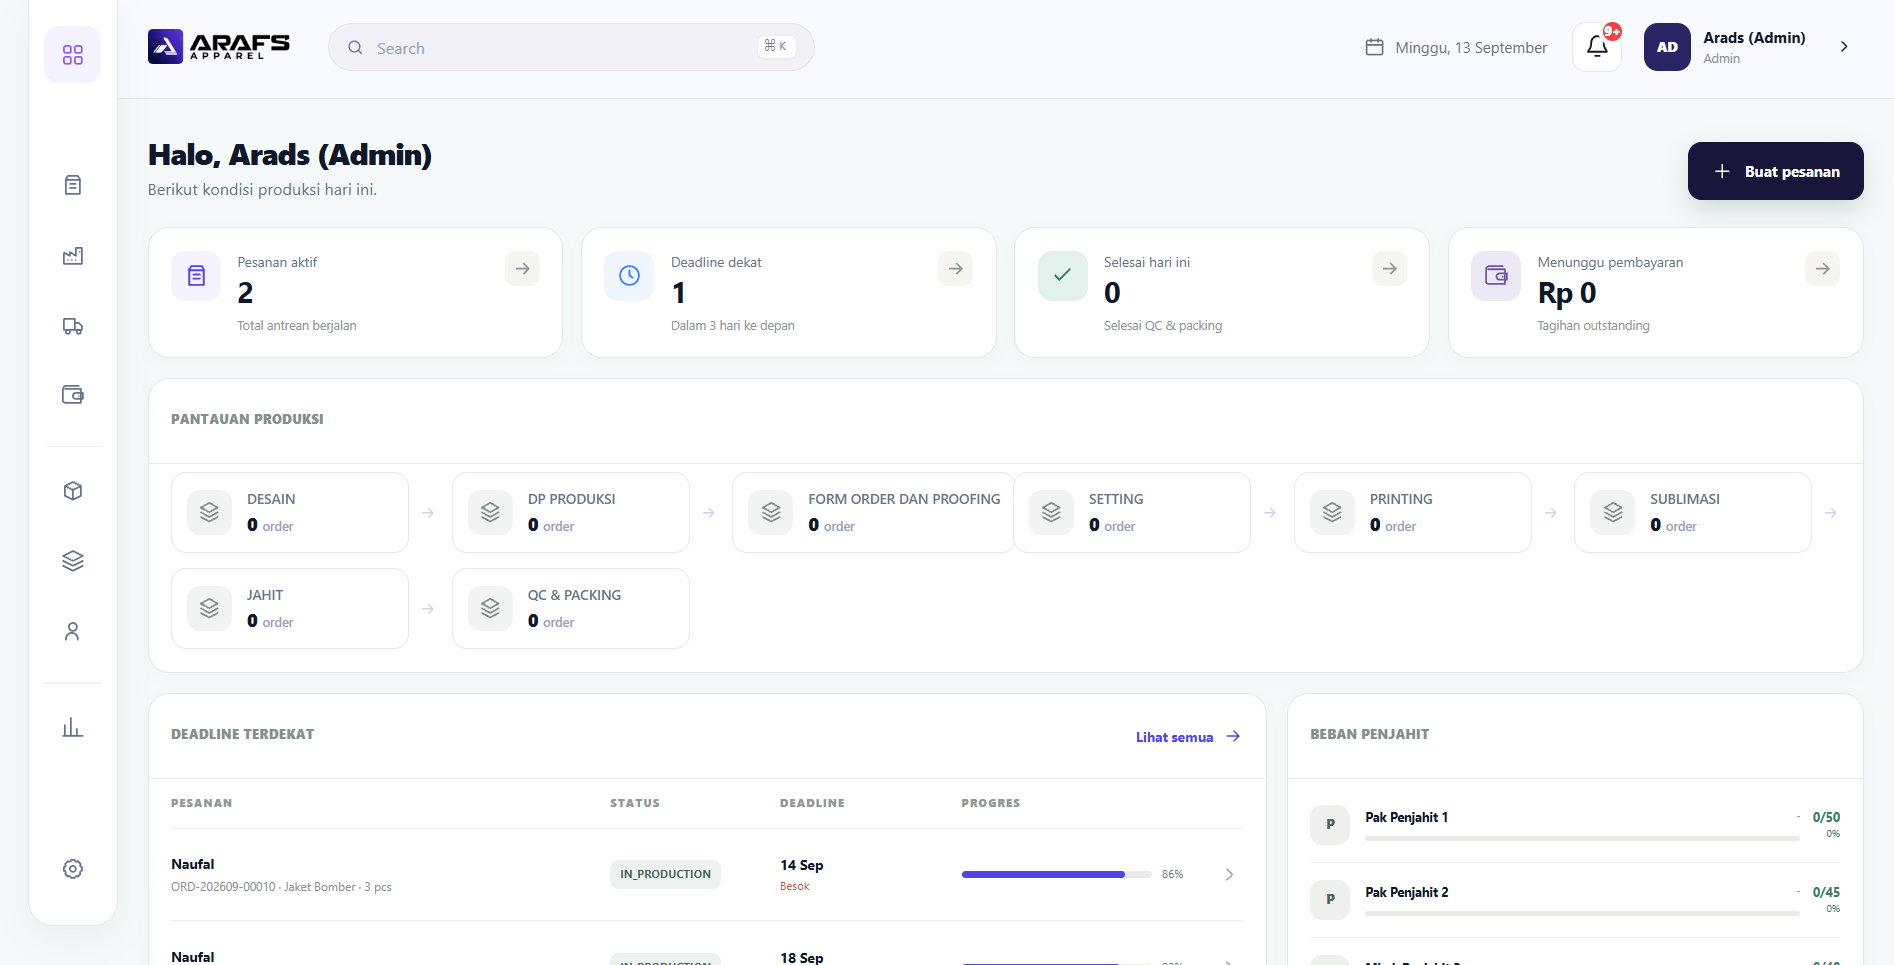Open the person users icon in sidebar
Image resolution: width=1894 pixels, height=965 pixels.
coord(73,631)
